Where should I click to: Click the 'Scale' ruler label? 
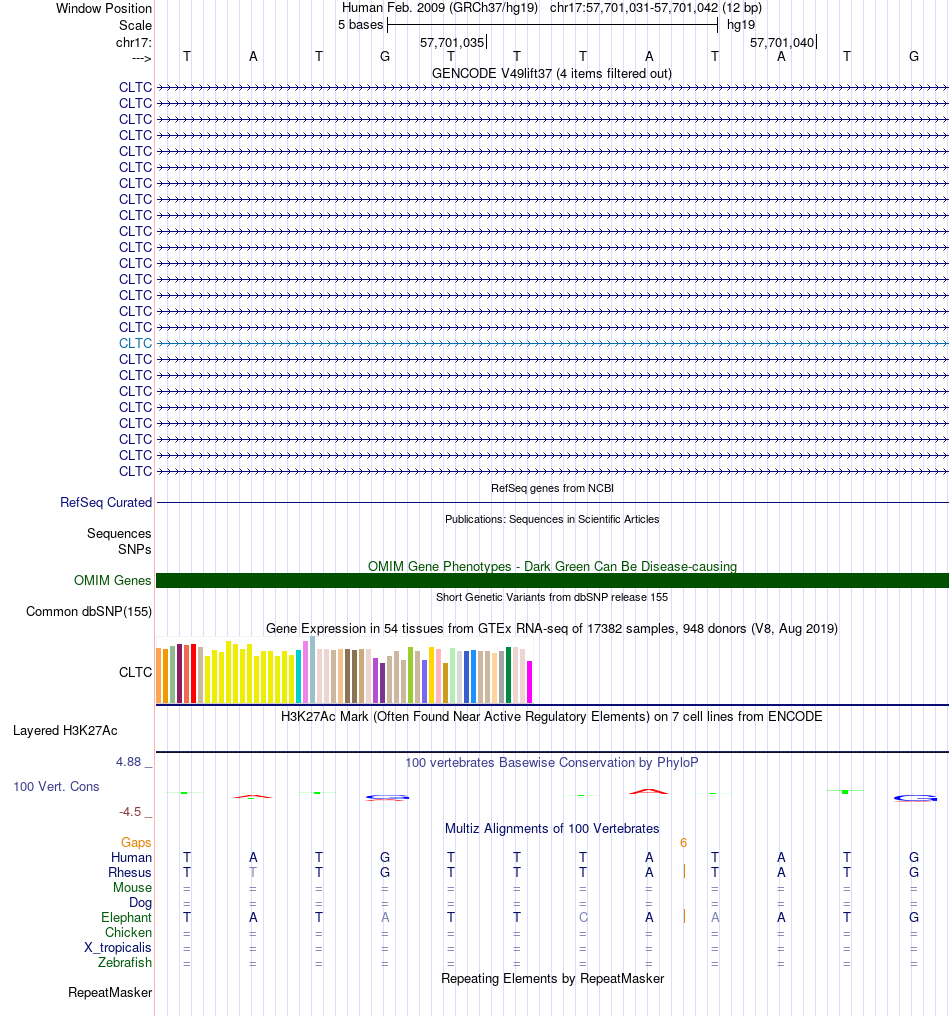(135, 25)
